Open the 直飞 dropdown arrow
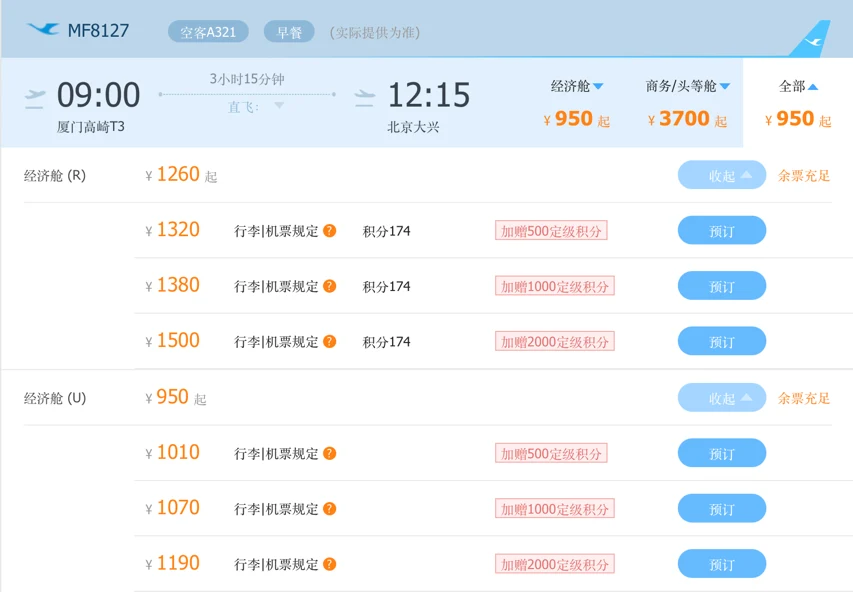 click(x=279, y=105)
